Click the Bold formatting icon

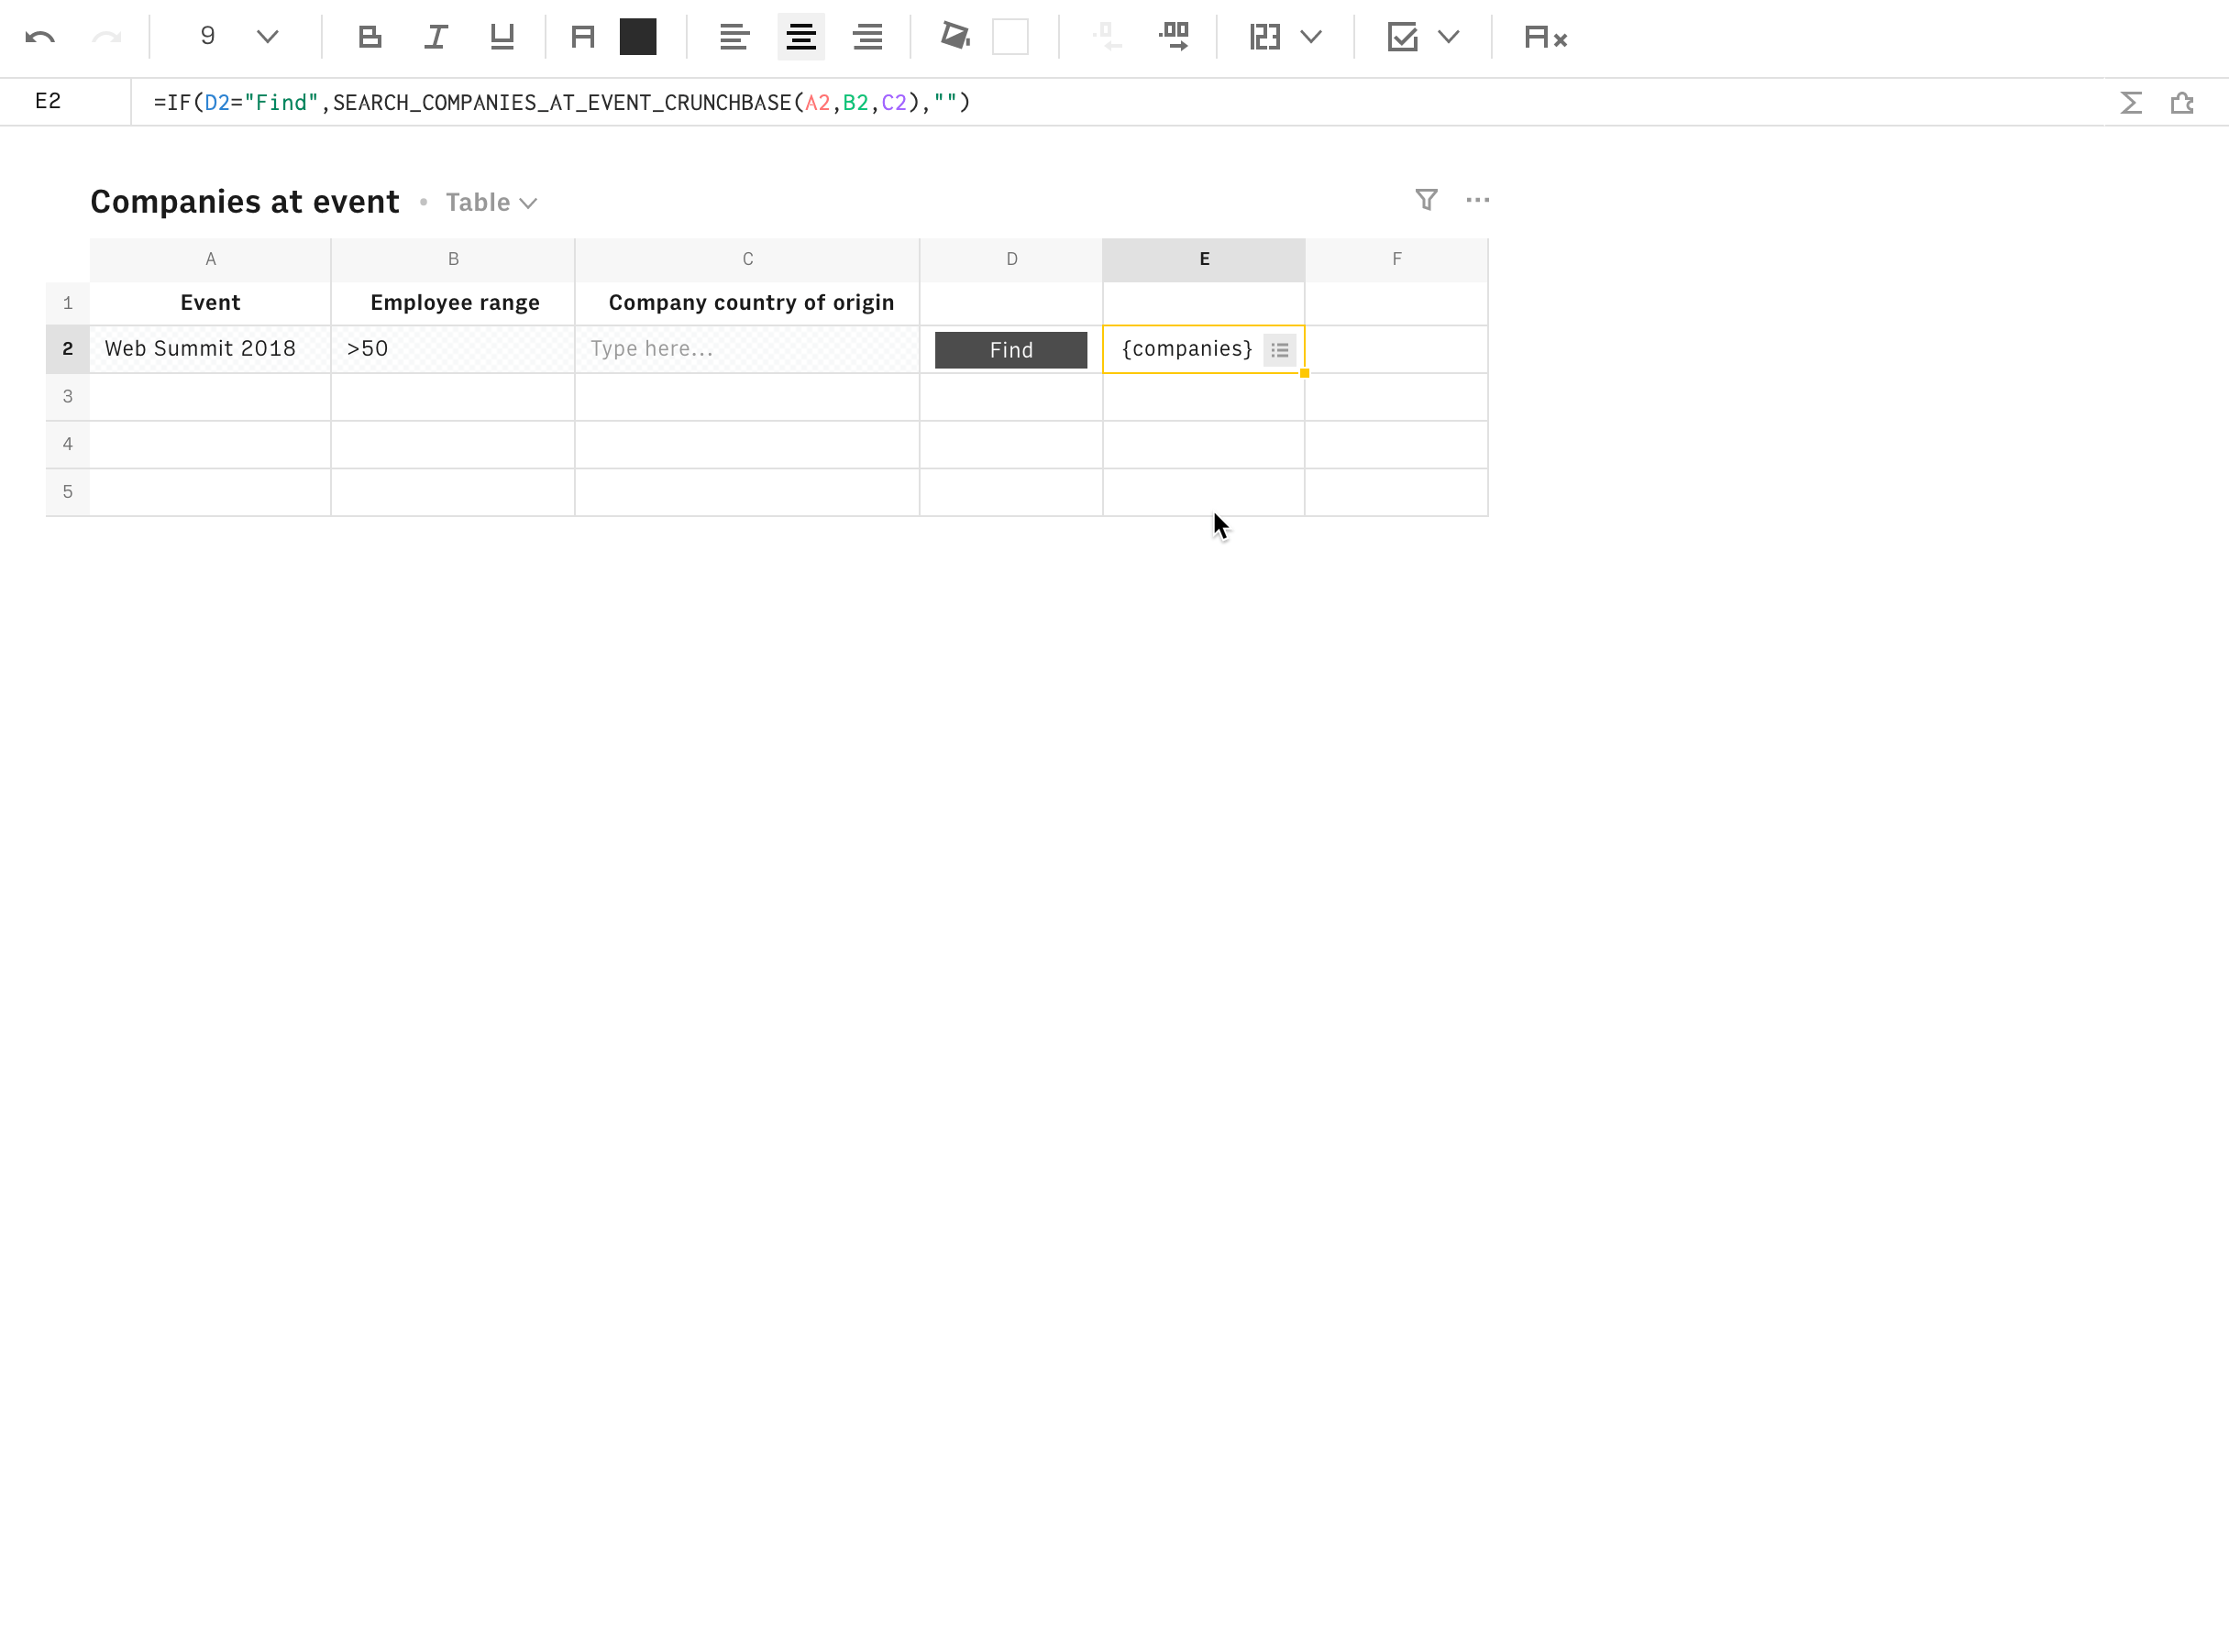click(x=370, y=37)
